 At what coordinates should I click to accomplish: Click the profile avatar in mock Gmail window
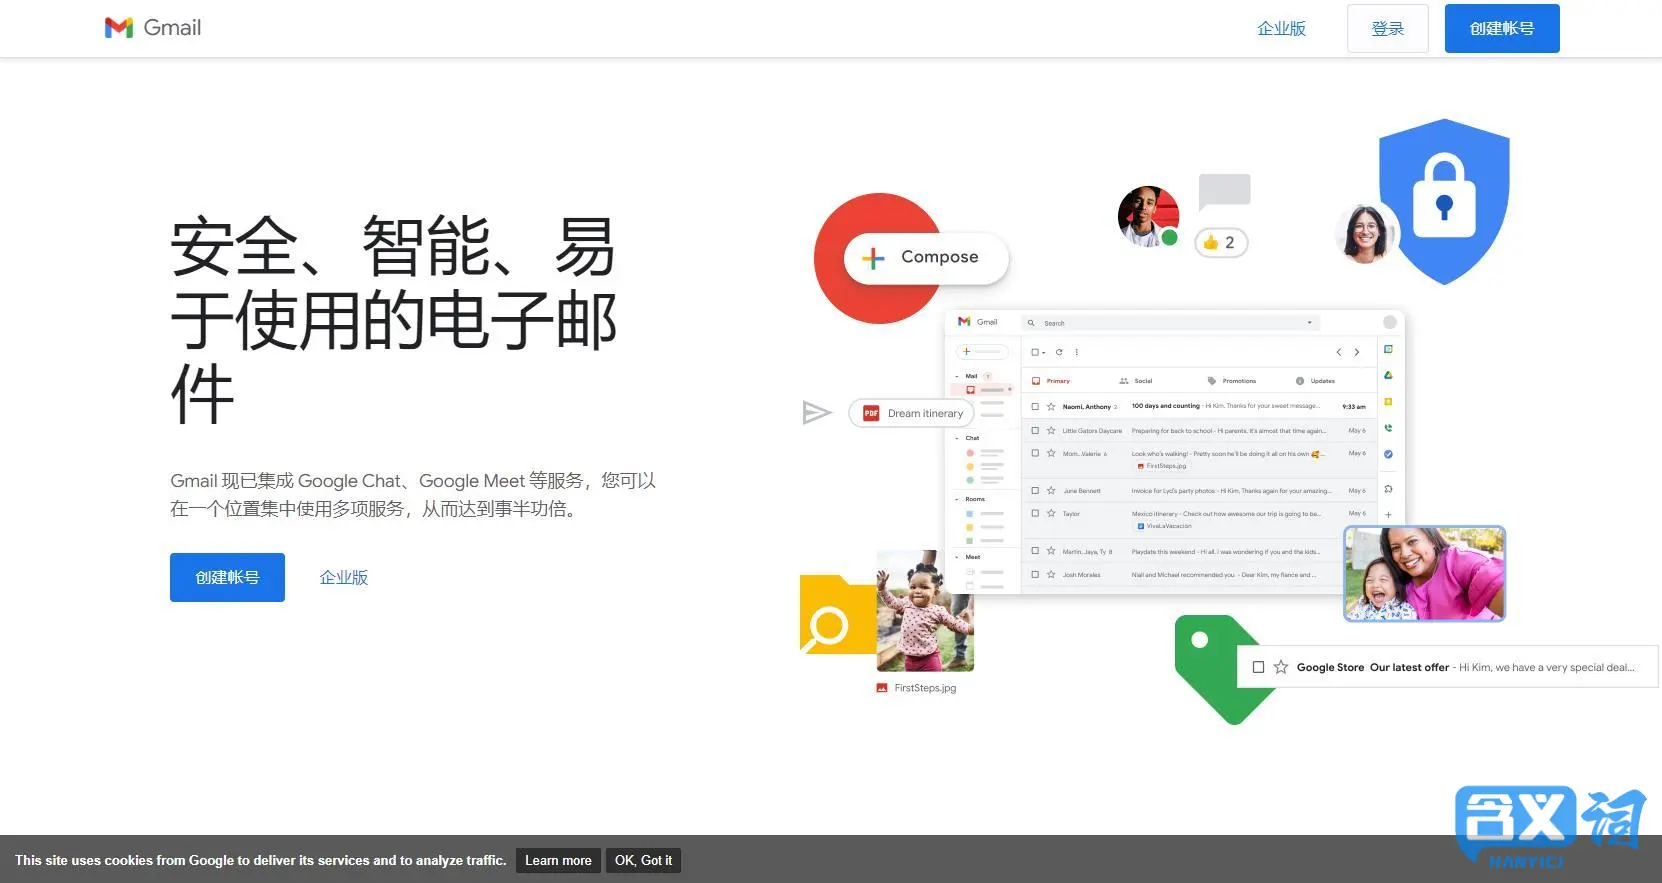(1389, 322)
